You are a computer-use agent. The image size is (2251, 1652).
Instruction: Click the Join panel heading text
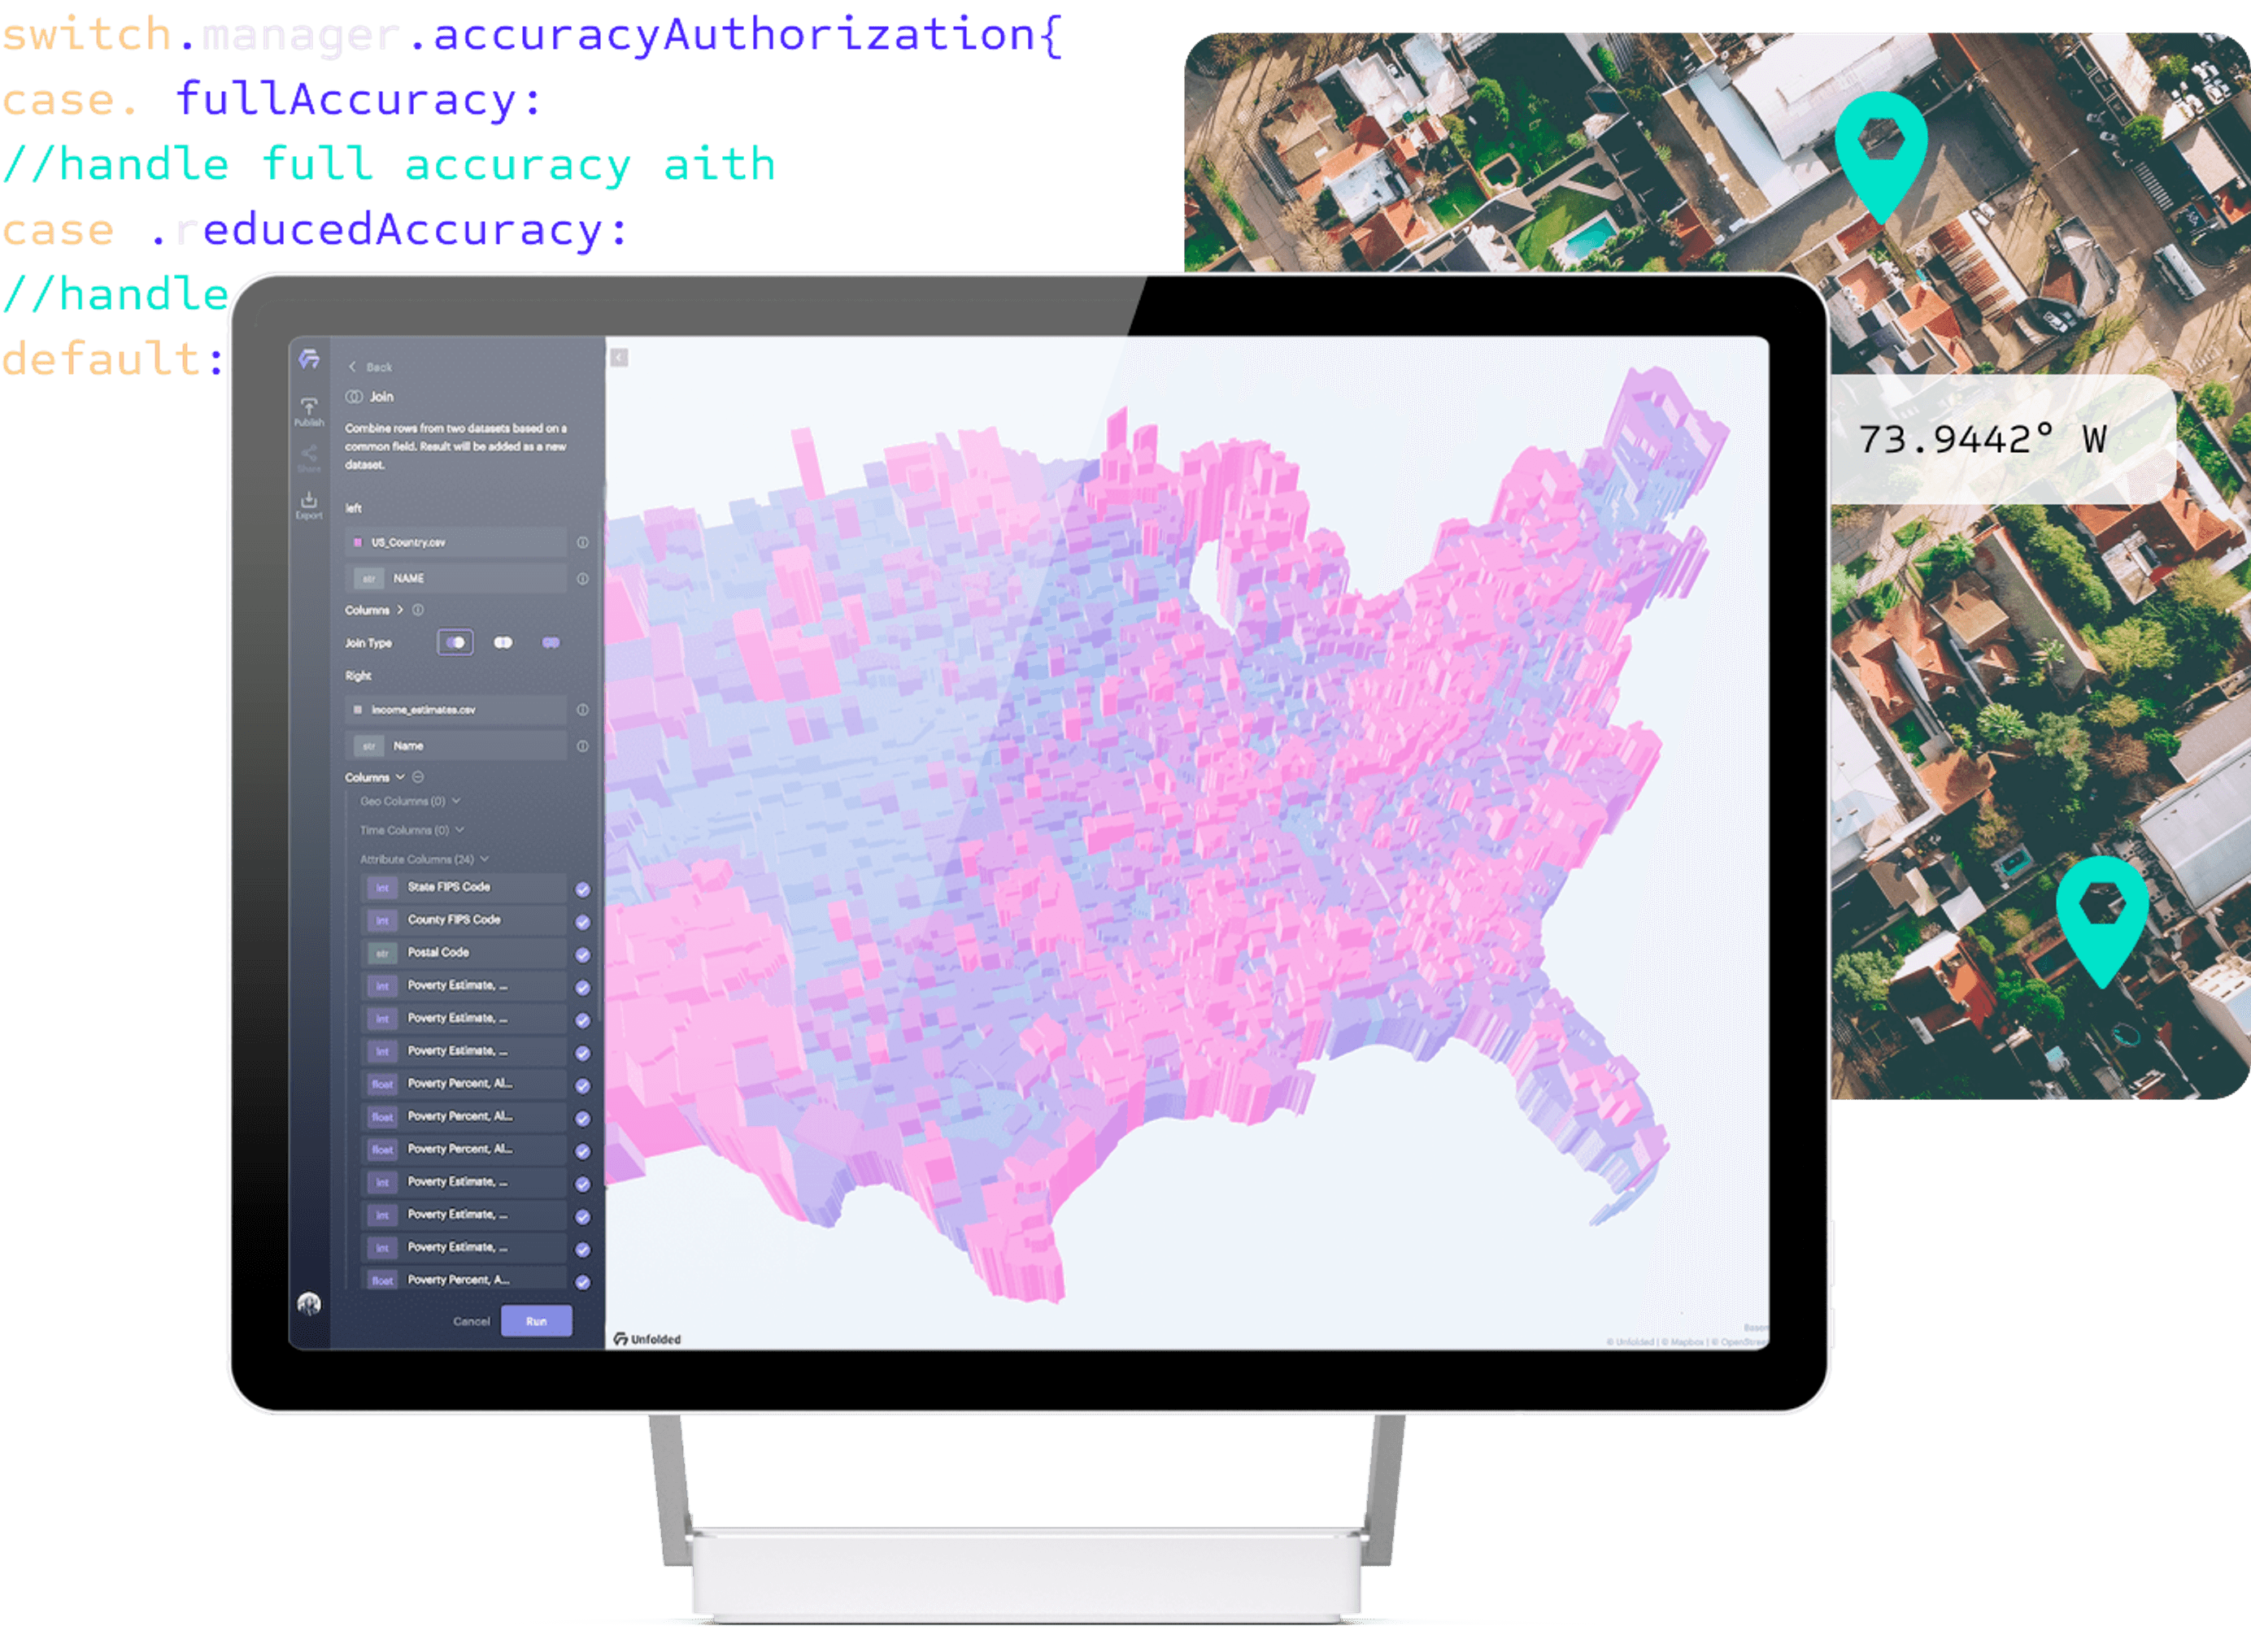point(382,397)
